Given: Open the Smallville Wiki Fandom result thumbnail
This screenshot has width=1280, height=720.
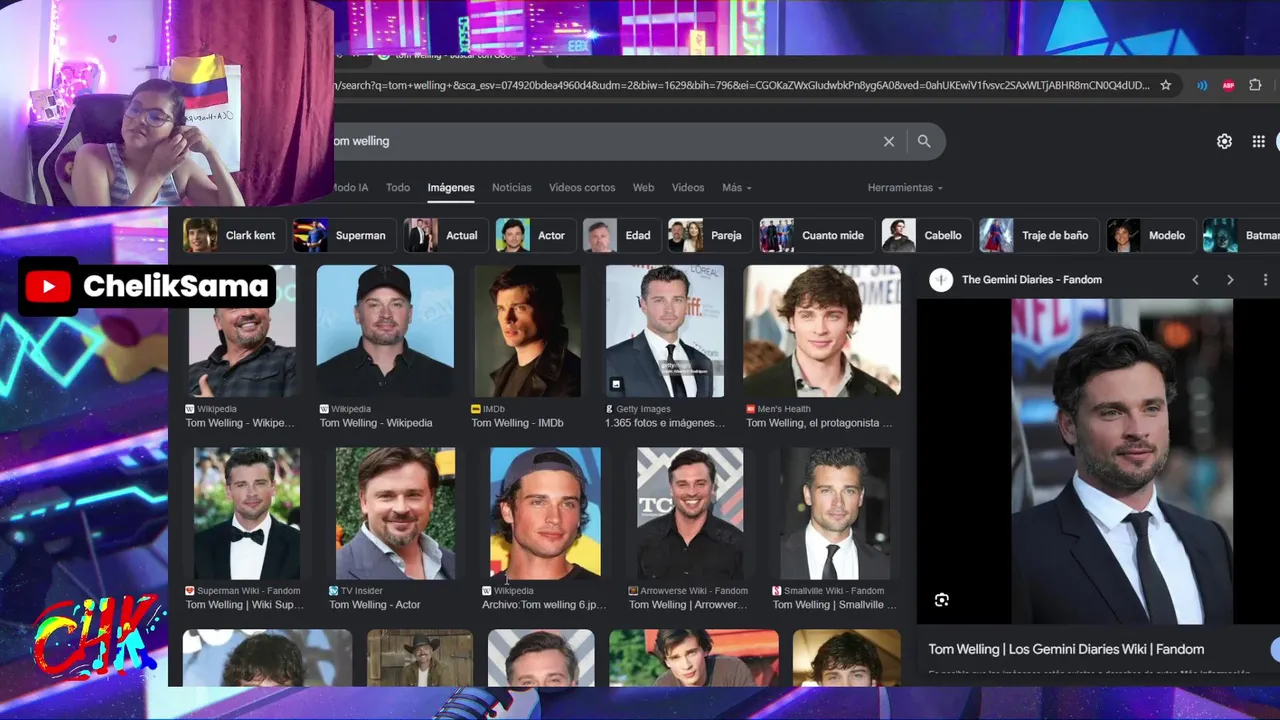Looking at the screenshot, I should click(835, 513).
